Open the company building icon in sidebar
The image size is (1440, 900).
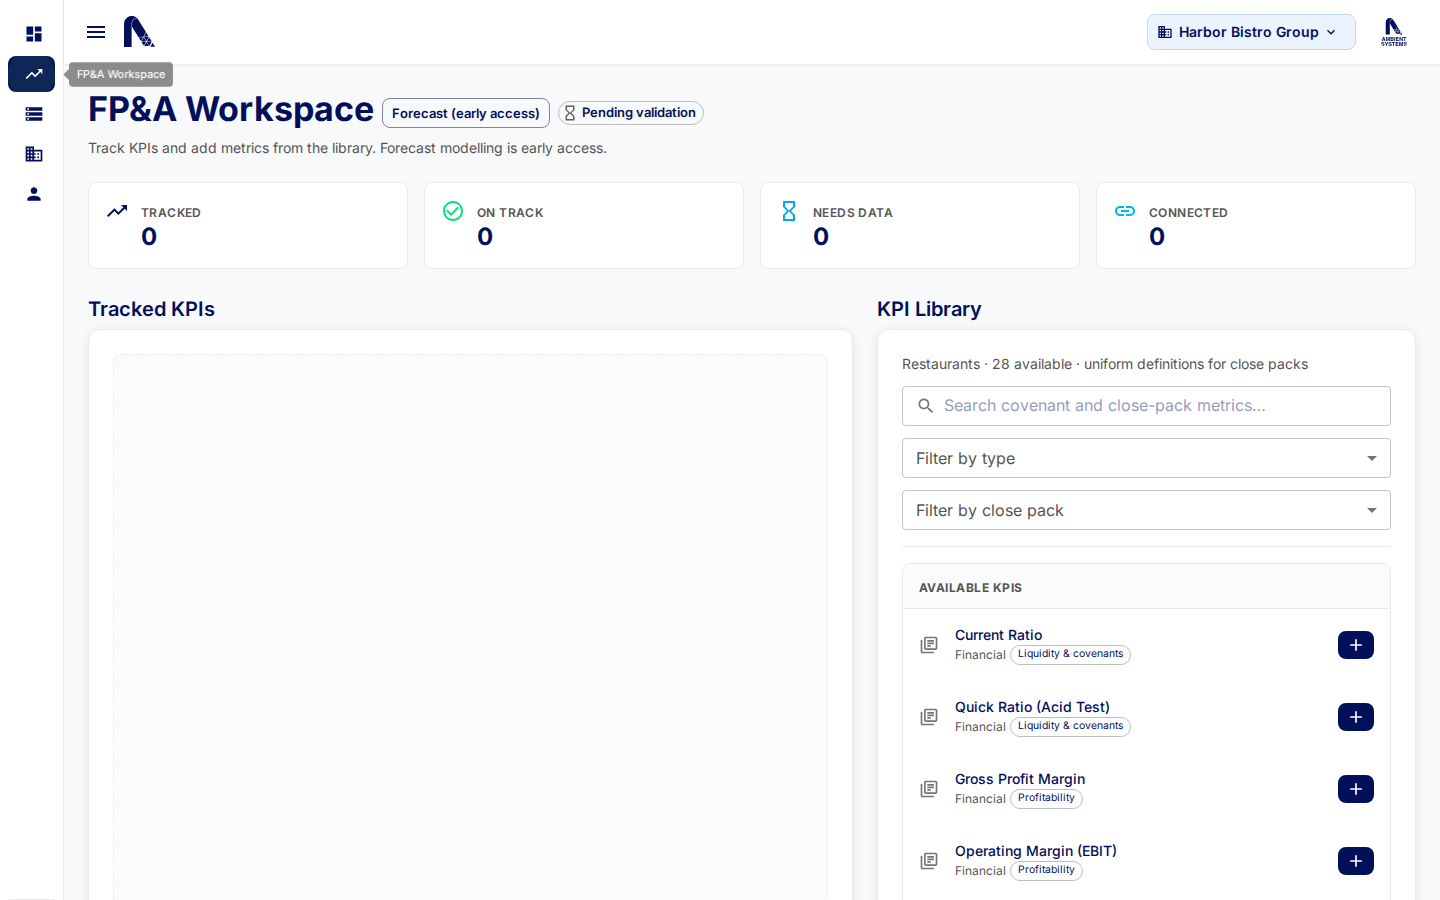pos(34,154)
